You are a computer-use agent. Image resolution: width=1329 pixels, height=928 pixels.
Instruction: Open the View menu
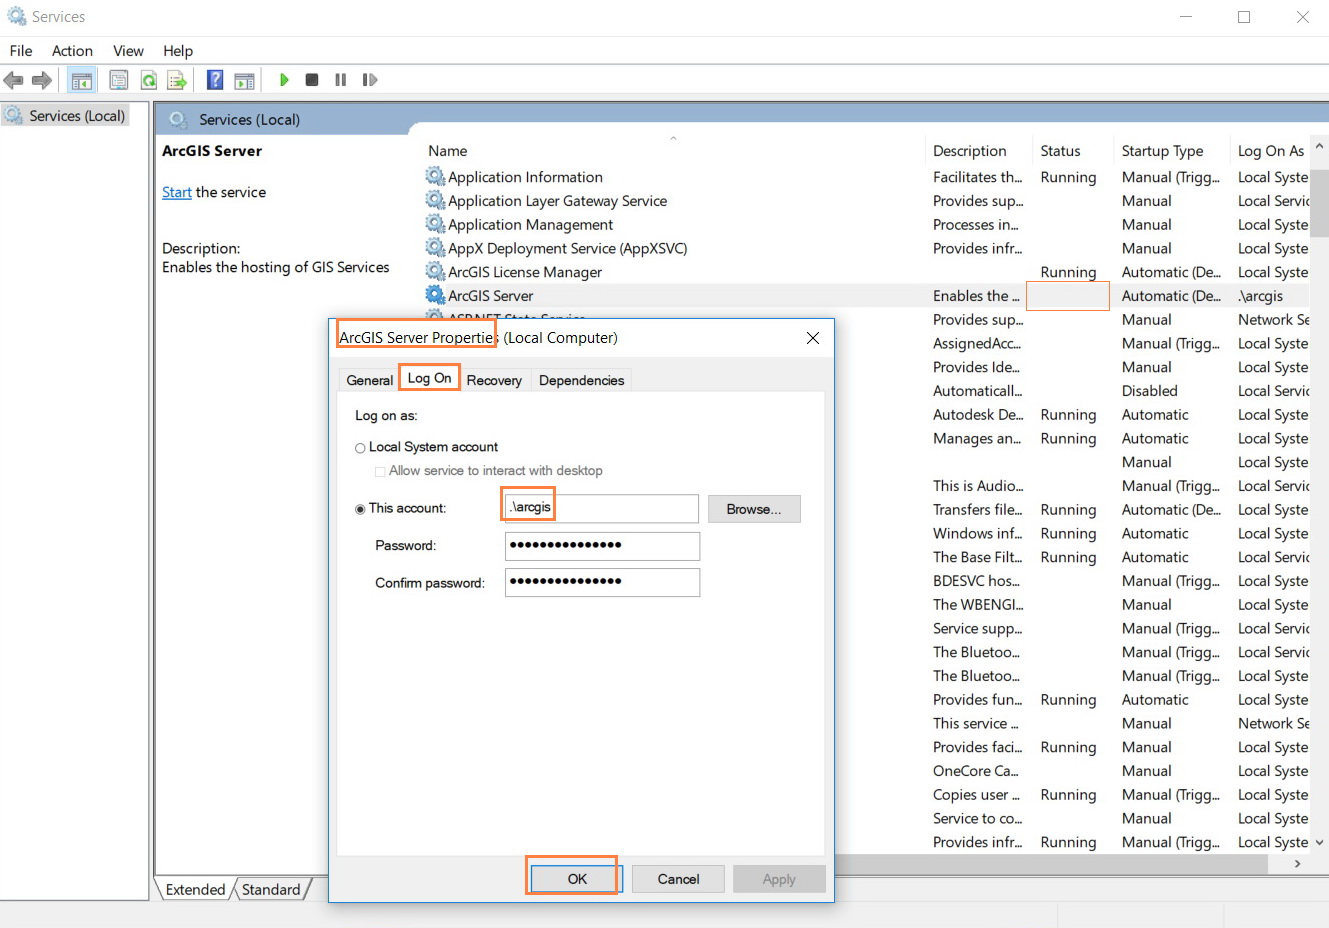(x=128, y=51)
